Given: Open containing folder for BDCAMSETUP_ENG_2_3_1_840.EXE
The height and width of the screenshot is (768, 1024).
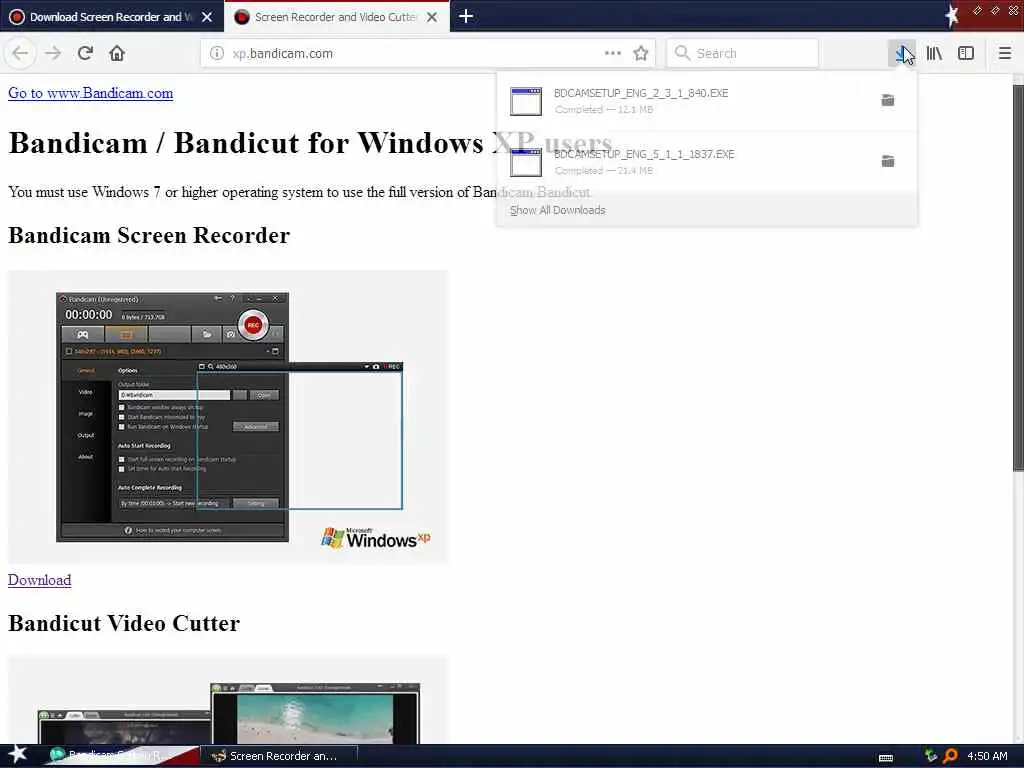Looking at the screenshot, I should coord(888,100).
